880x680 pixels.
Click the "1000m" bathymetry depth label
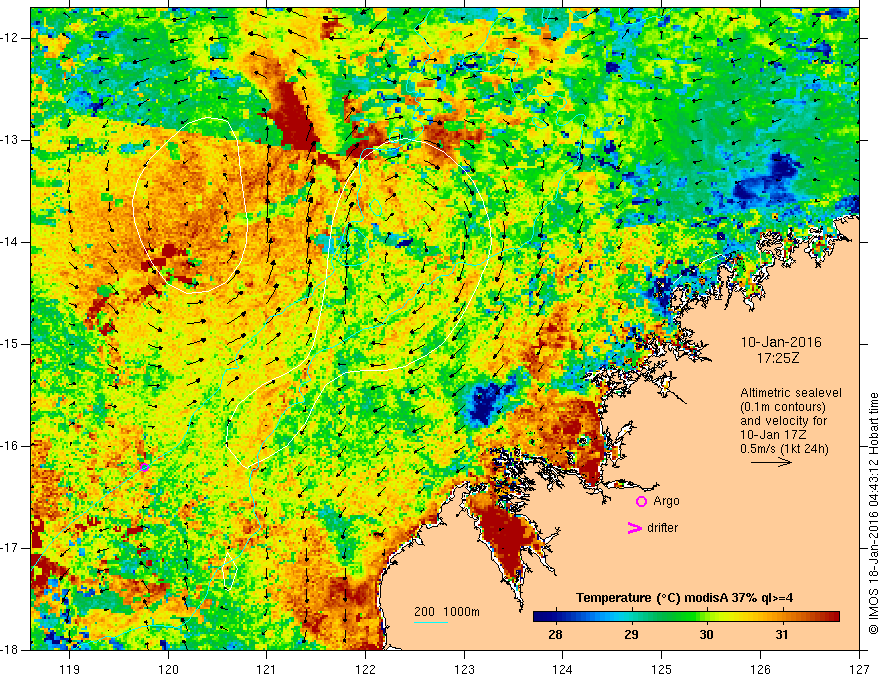click(x=462, y=612)
